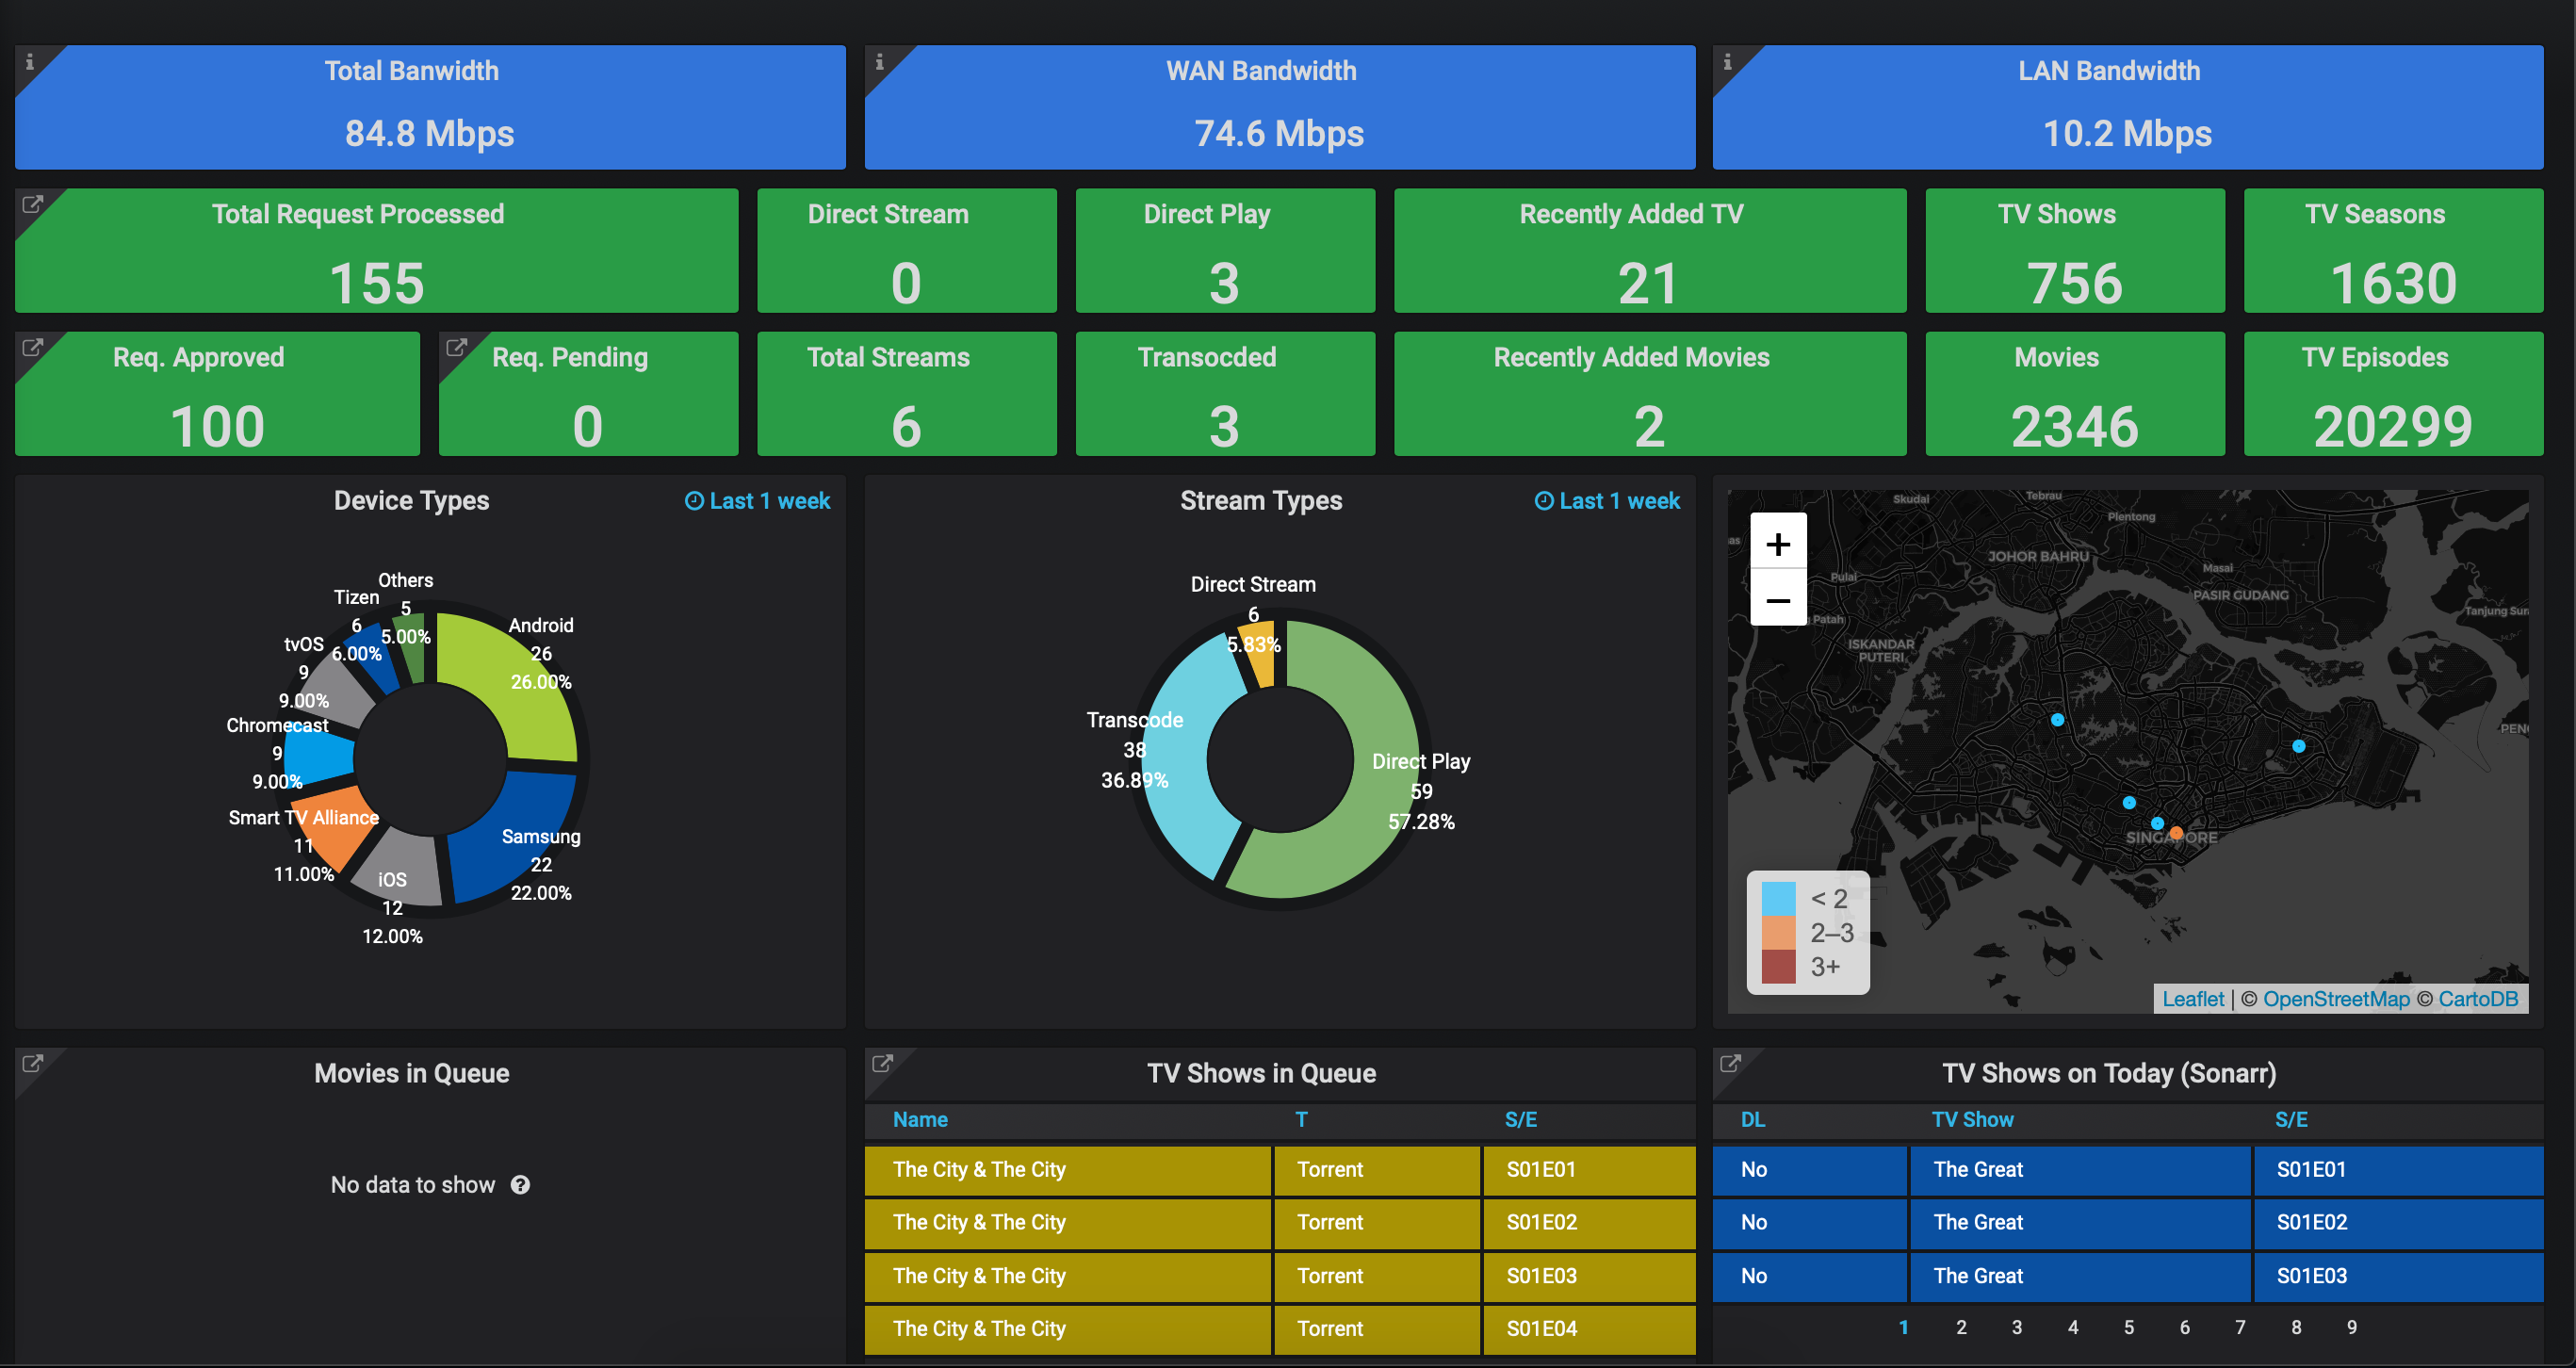Viewport: 2576px width, 1368px height.
Task: Click the TV Episodes value 20299
Action: 2392,427
